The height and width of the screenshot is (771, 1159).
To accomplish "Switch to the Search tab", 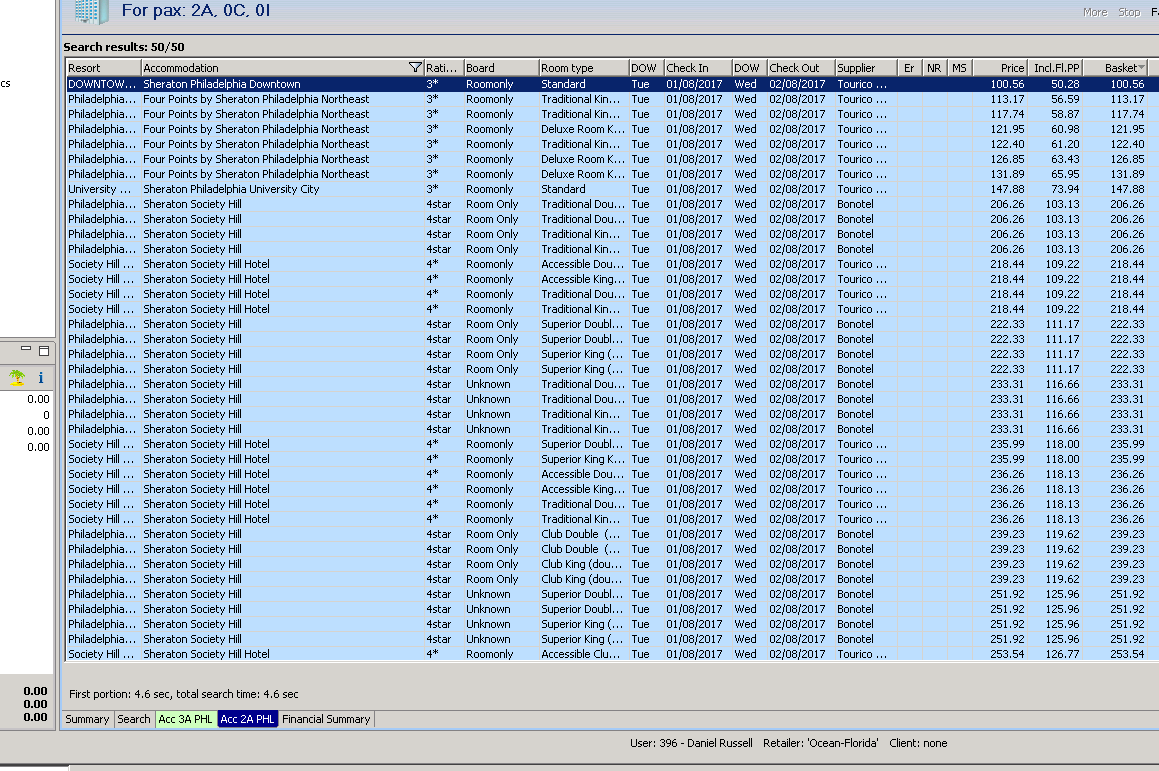I will click(134, 719).
